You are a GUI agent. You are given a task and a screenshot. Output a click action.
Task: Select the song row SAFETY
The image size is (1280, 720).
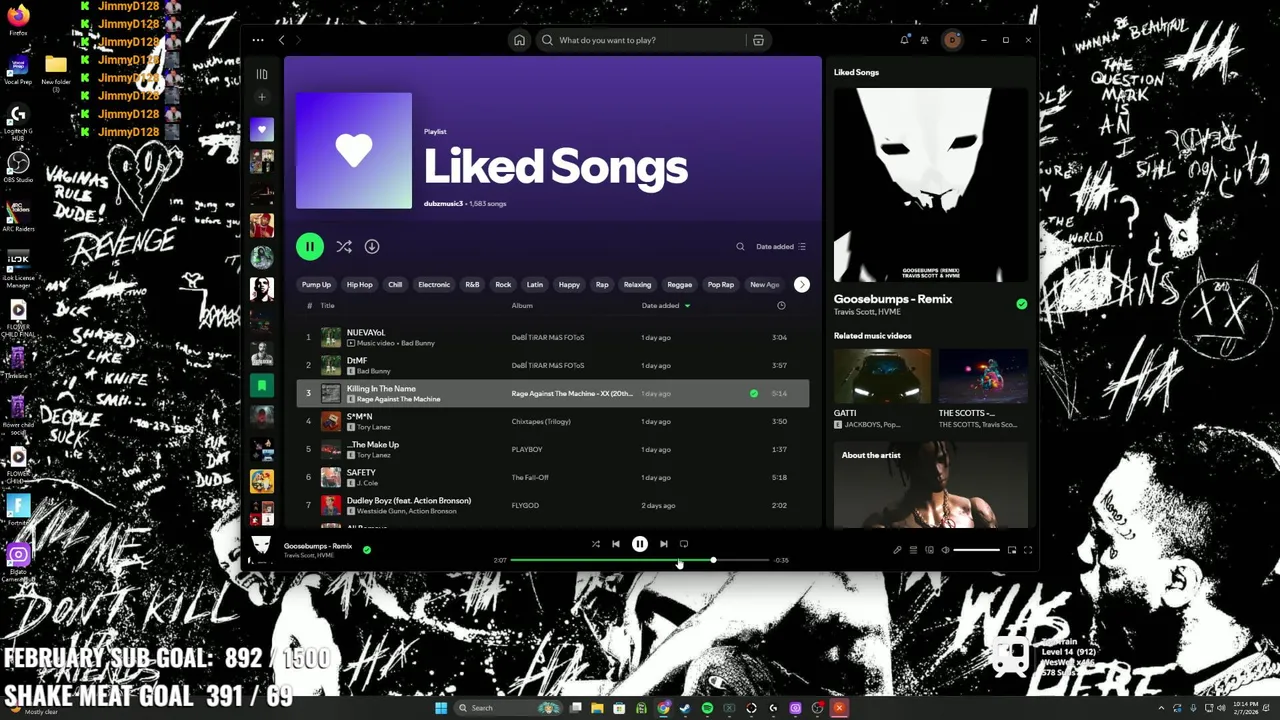[552, 477]
